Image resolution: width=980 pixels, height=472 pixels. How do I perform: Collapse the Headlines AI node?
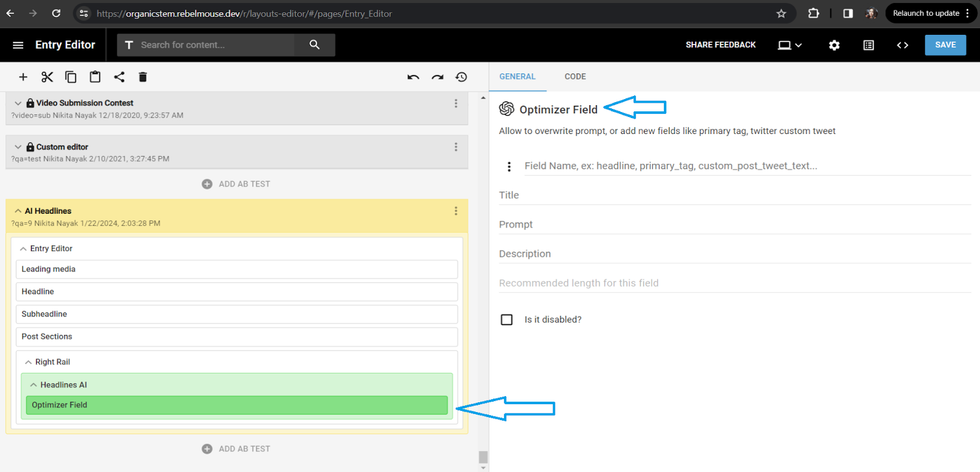34,384
